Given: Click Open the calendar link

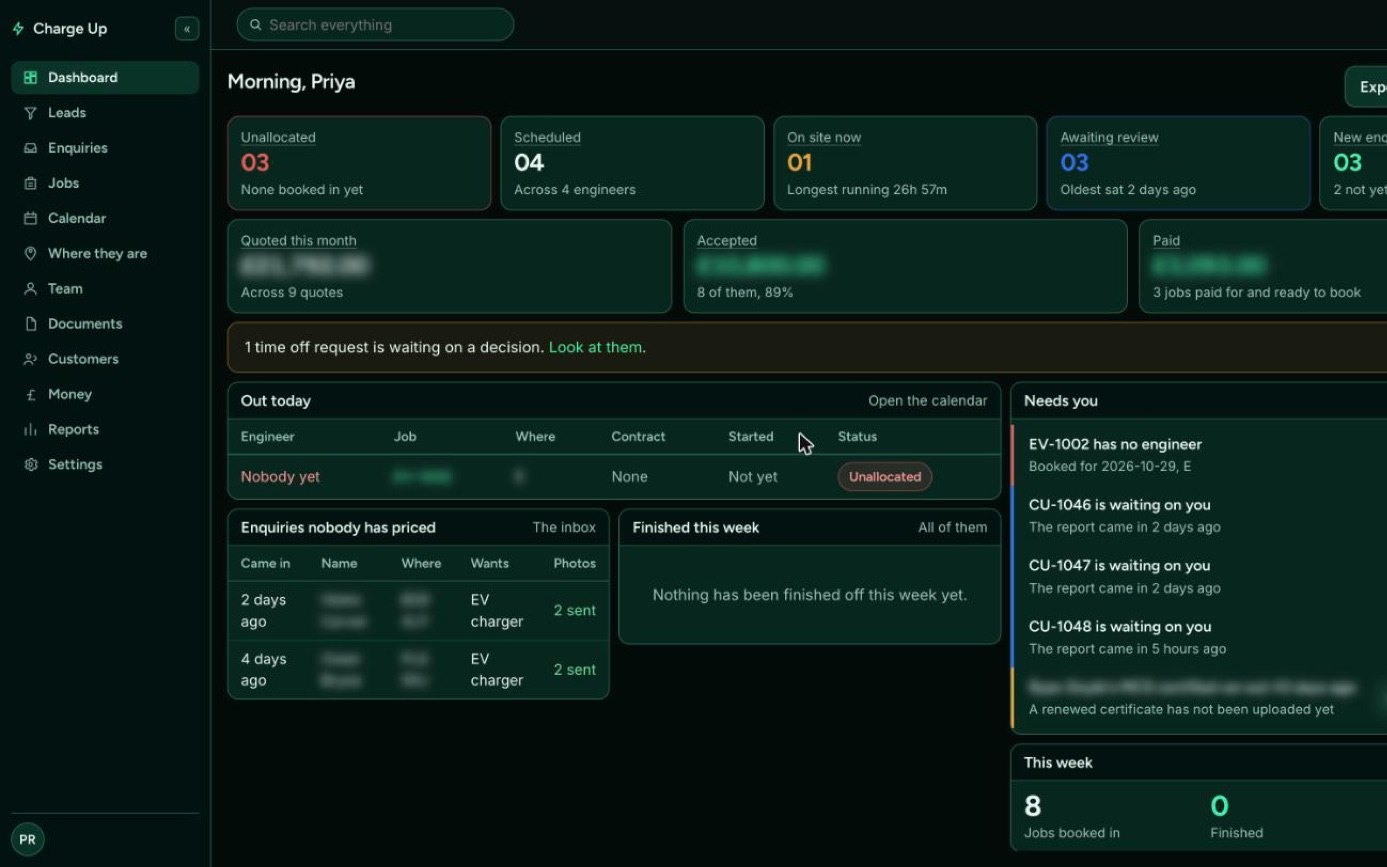Looking at the screenshot, I should click(927, 401).
